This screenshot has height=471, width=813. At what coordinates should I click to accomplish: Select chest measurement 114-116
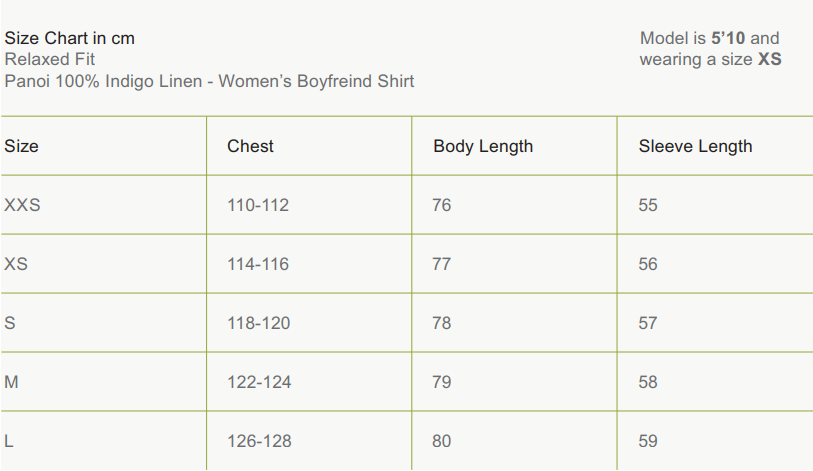click(x=258, y=264)
